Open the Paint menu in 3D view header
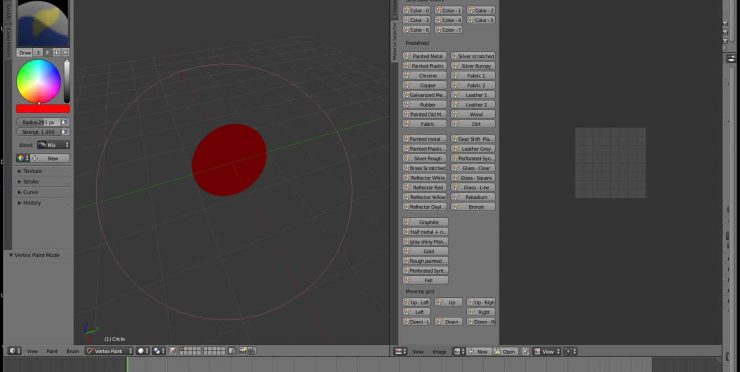Screen dimensions: 740x372 coord(52,351)
